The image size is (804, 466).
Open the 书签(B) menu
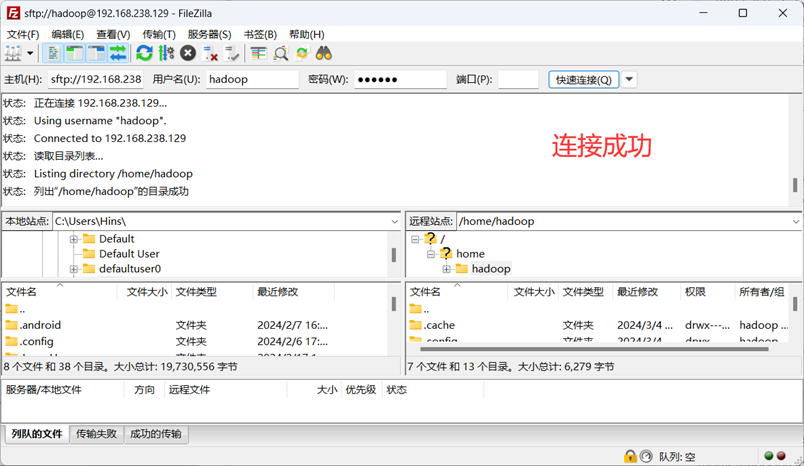tap(260, 34)
